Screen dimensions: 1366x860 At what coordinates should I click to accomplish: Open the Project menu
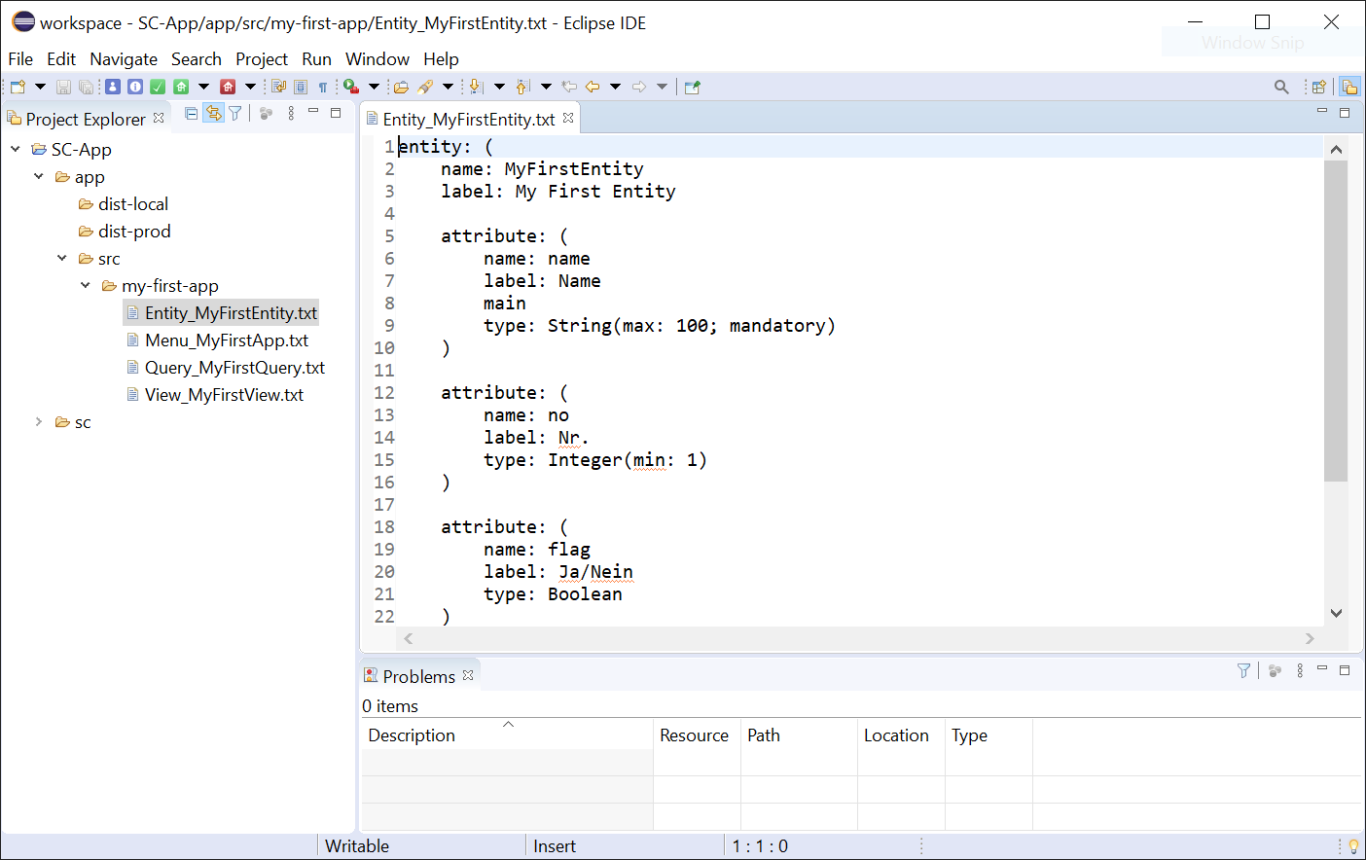tap(262, 59)
